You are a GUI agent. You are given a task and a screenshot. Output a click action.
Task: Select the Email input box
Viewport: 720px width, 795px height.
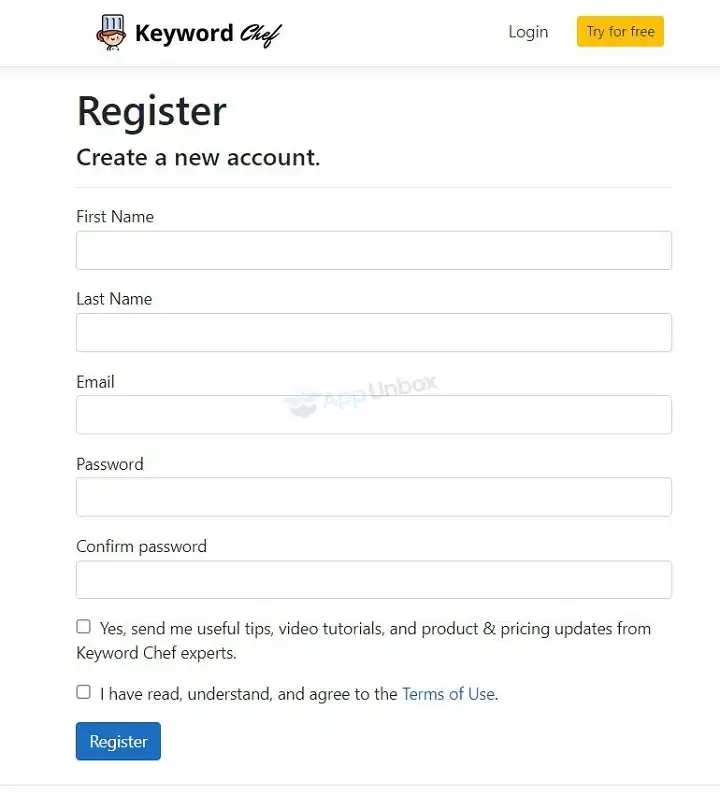(x=374, y=414)
